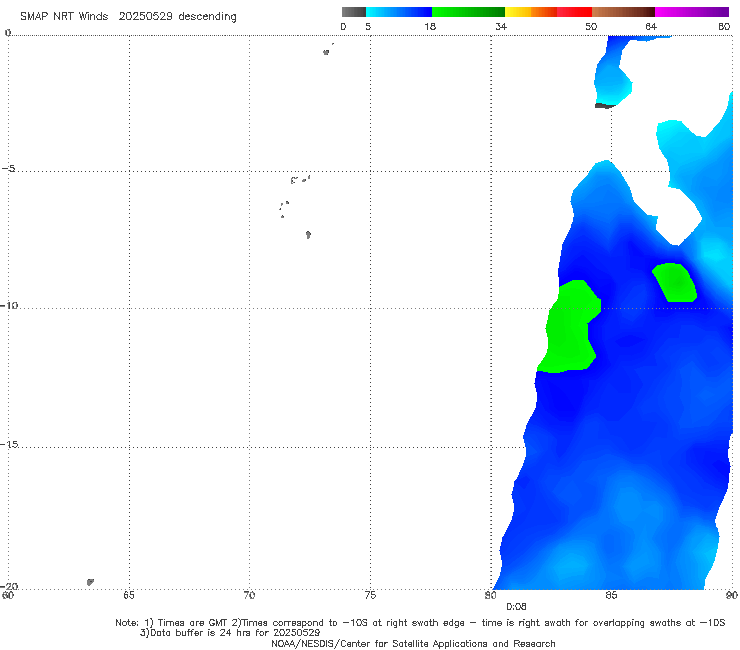
Task: Click the gray segment of the color bar
Action: click(x=354, y=12)
